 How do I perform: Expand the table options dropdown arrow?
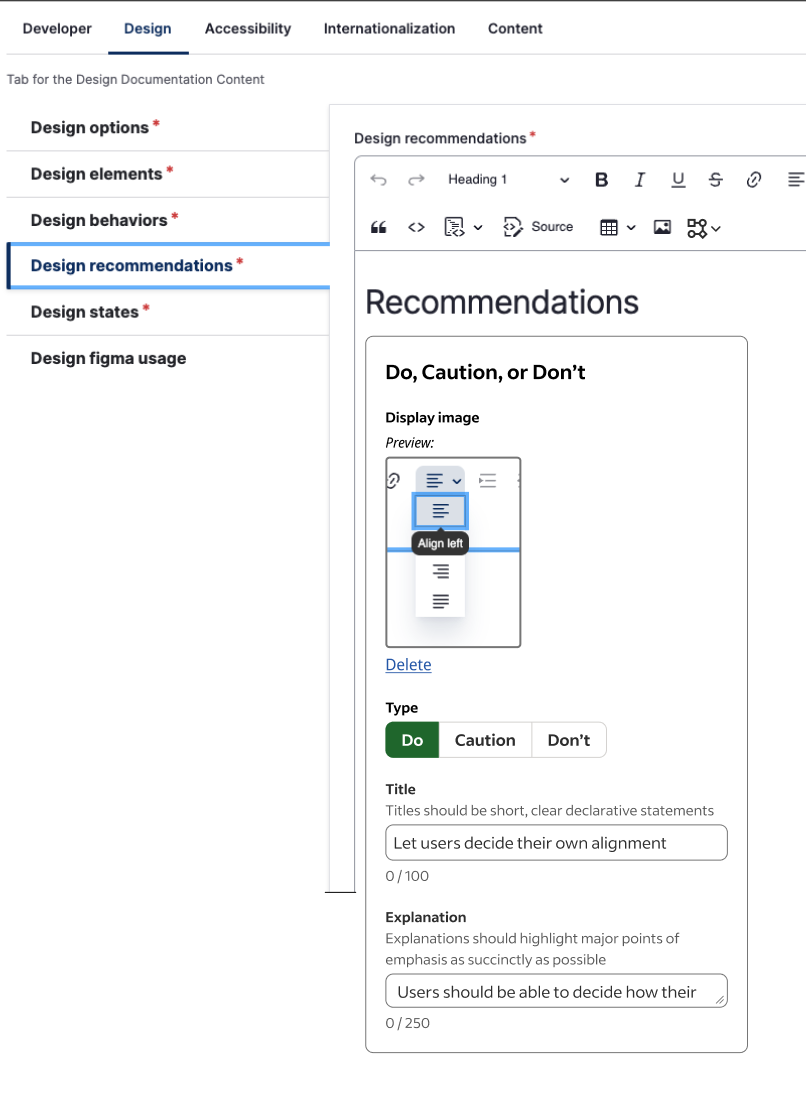point(631,228)
